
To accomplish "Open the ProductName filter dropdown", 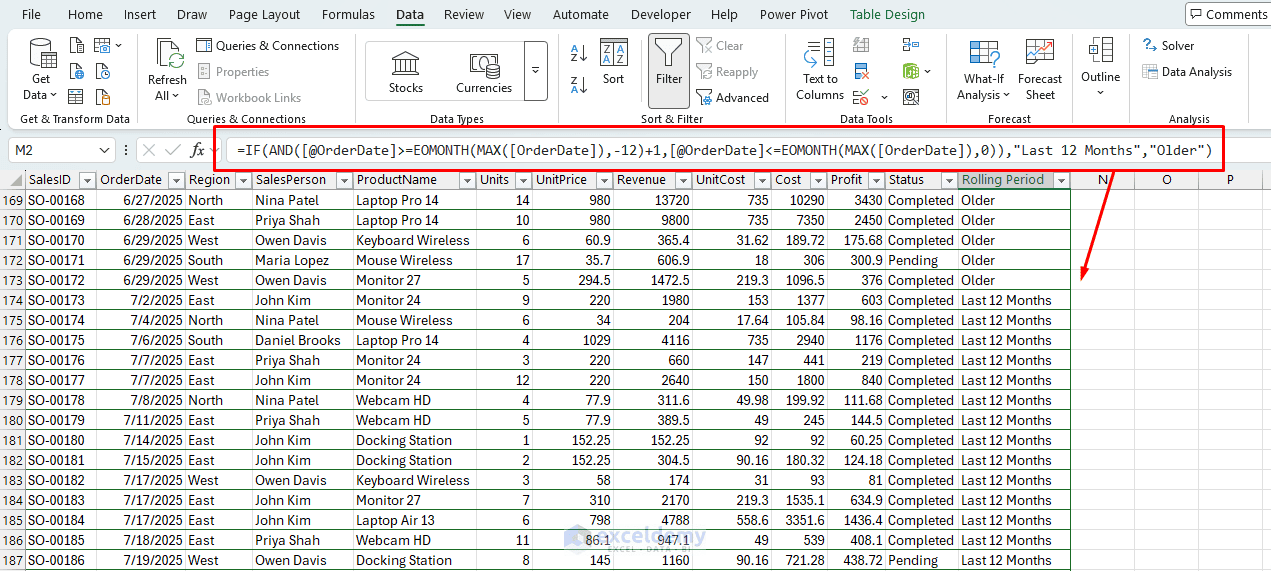I will click(x=466, y=180).
